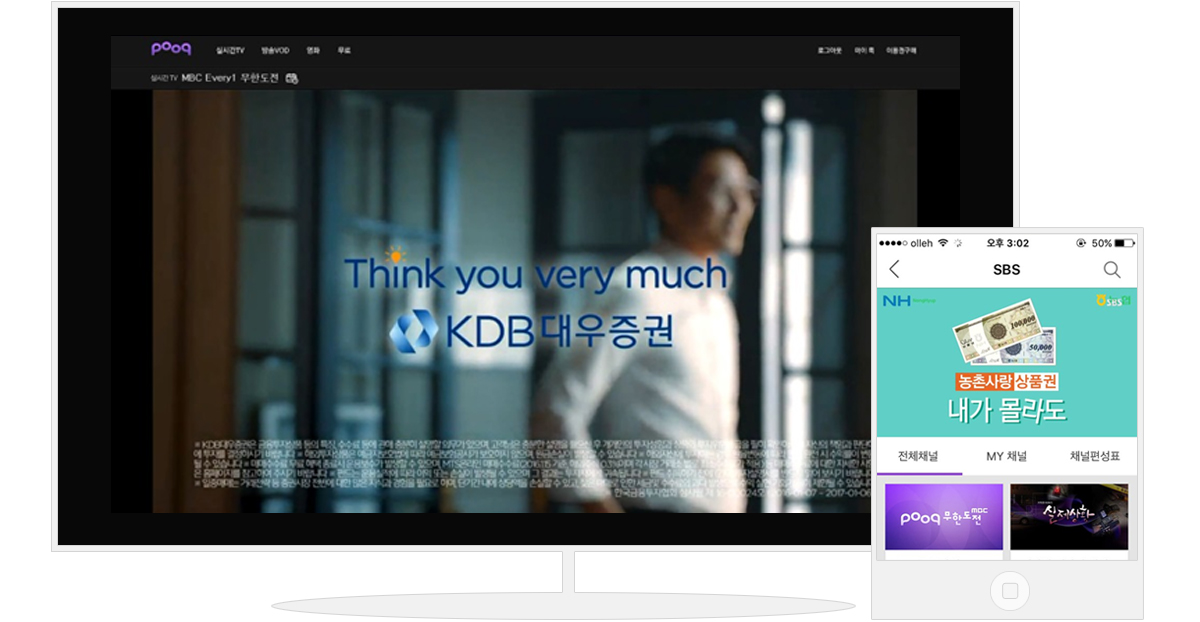This screenshot has width=1200, height=622.
Task: Tap the Wi-Fi icon in phone status bar
Action: coord(943,243)
